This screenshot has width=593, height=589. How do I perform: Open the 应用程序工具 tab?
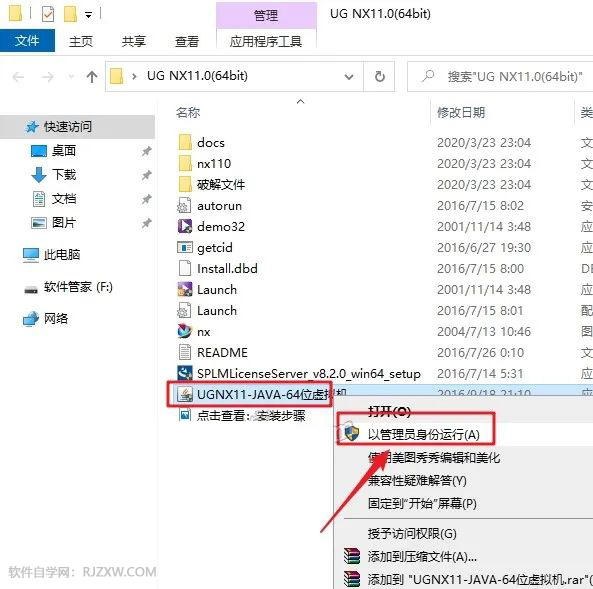pyautogui.click(x=266, y=41)
